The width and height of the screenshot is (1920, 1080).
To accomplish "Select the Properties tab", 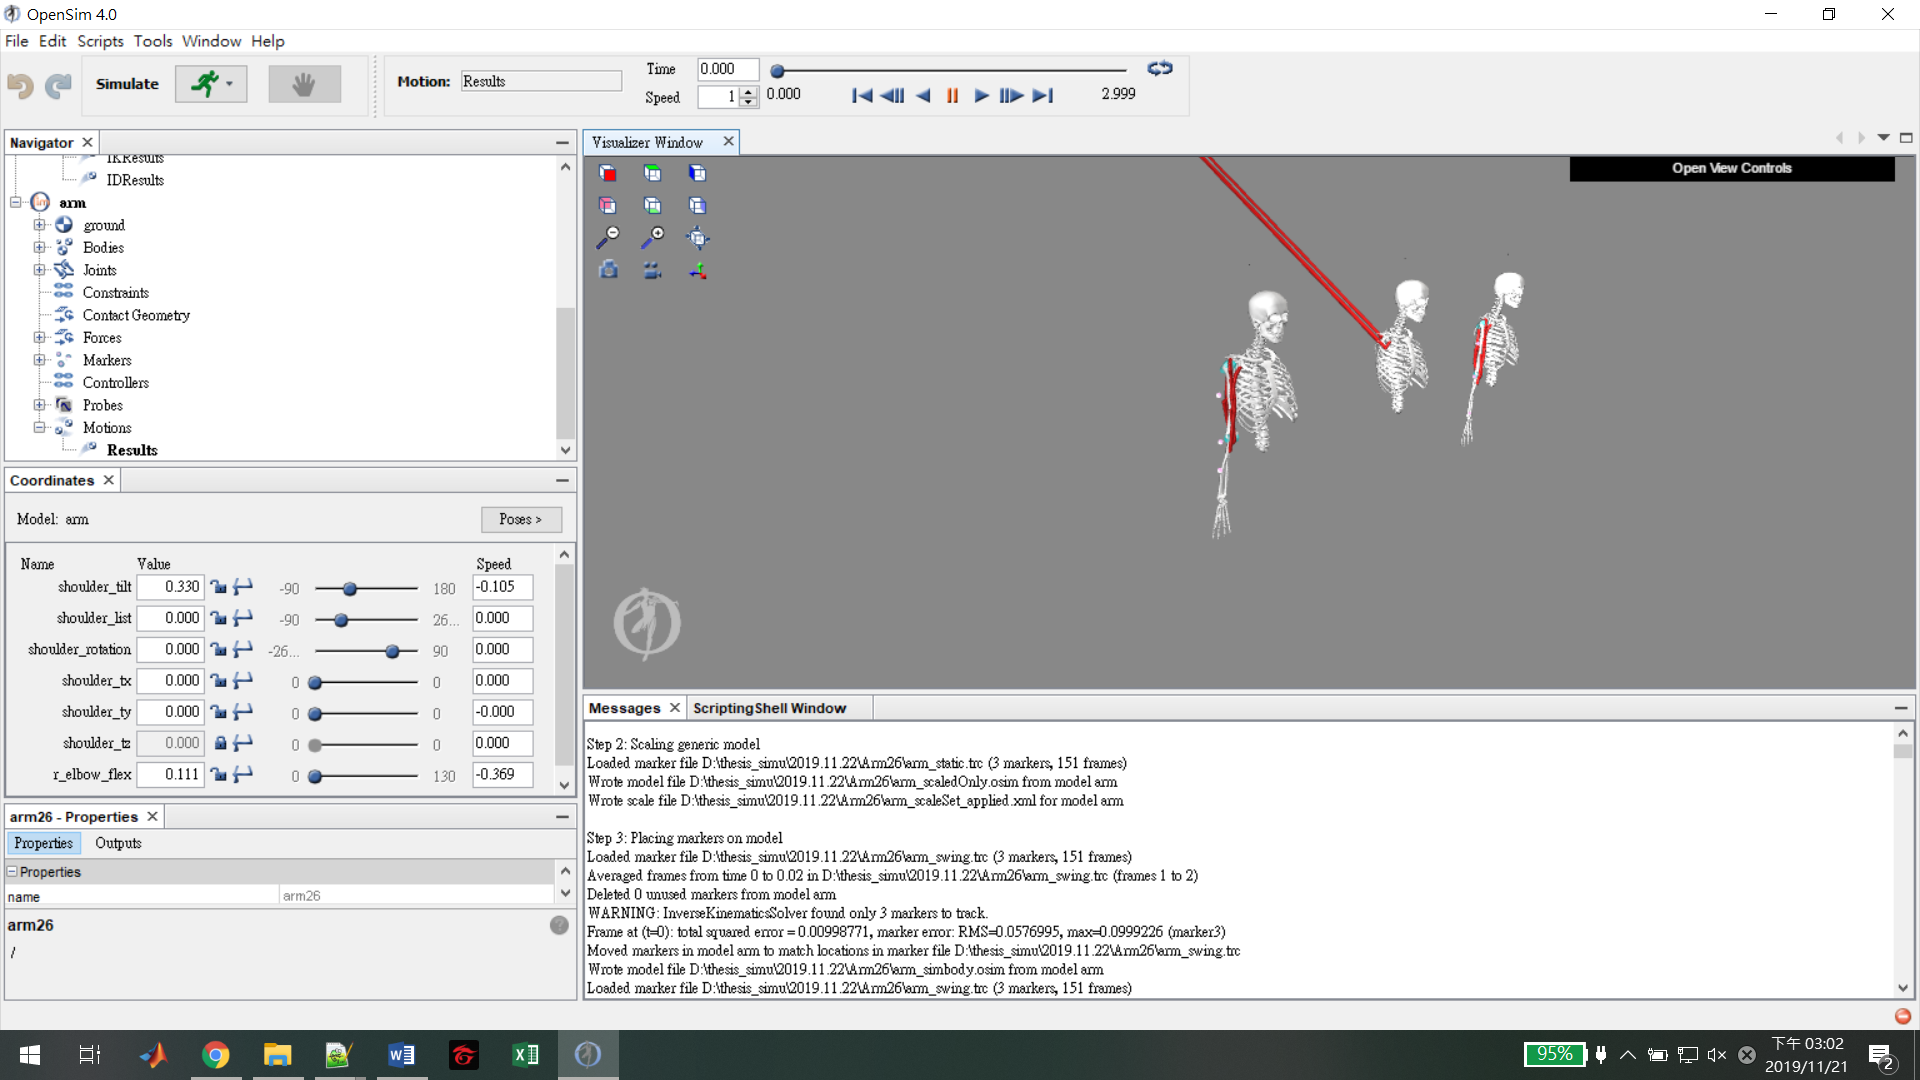I will coord(43,843).
